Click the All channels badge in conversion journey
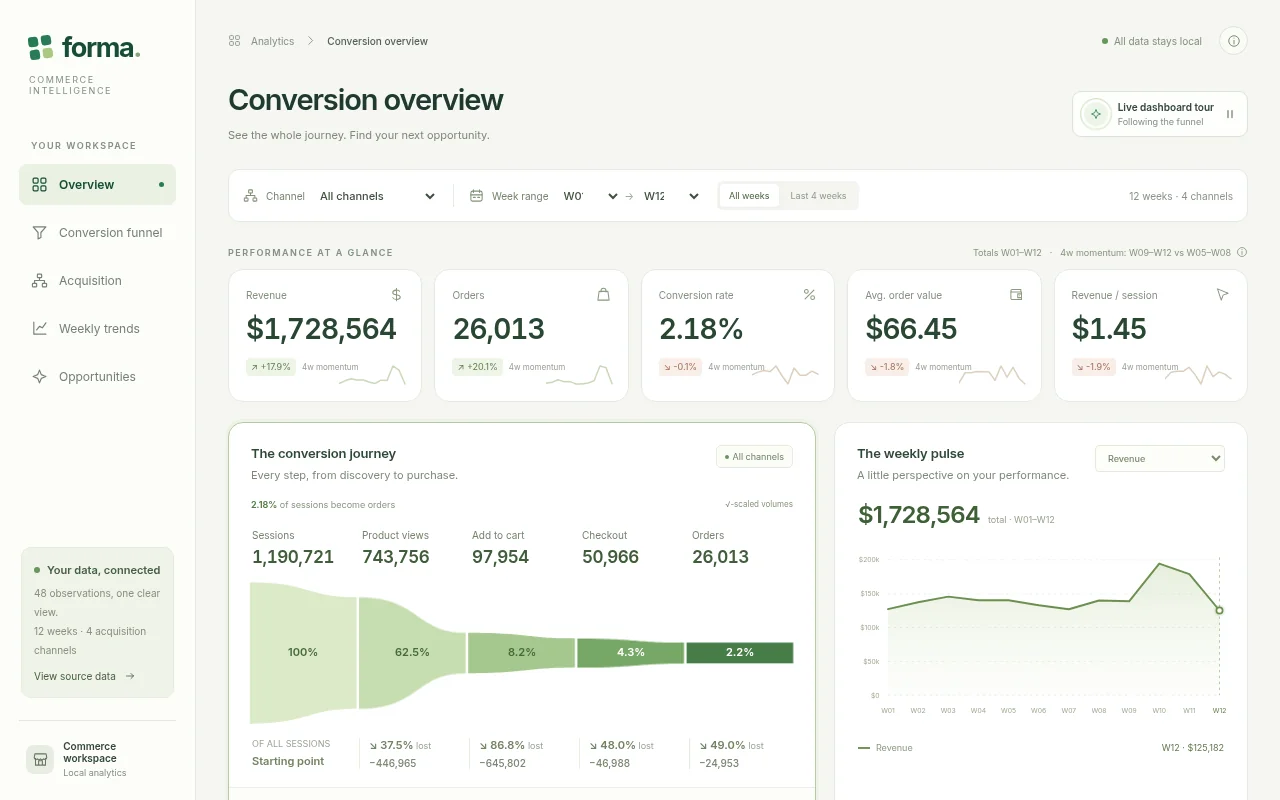The height and width of the screenshot is (800, 1280). 754,457
